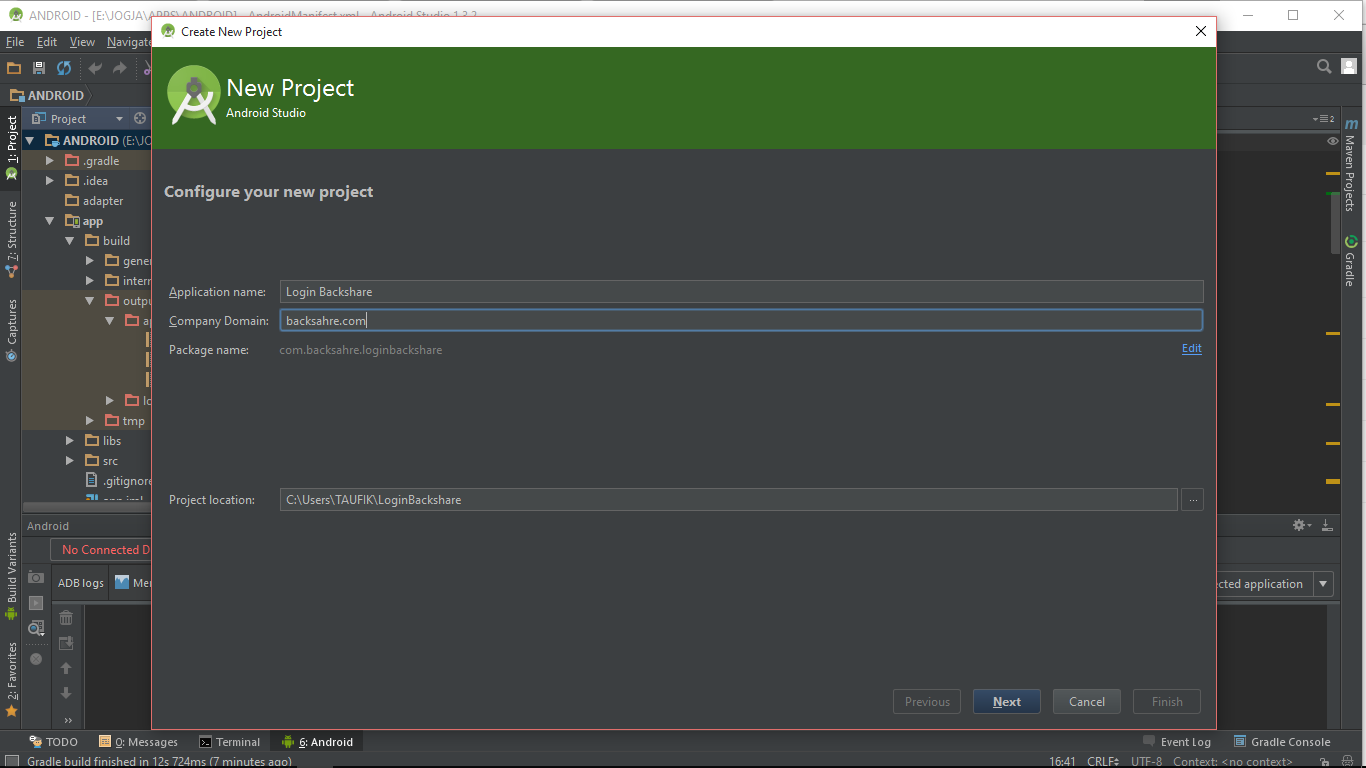
Task: Open the File menu
Action: 15,42
